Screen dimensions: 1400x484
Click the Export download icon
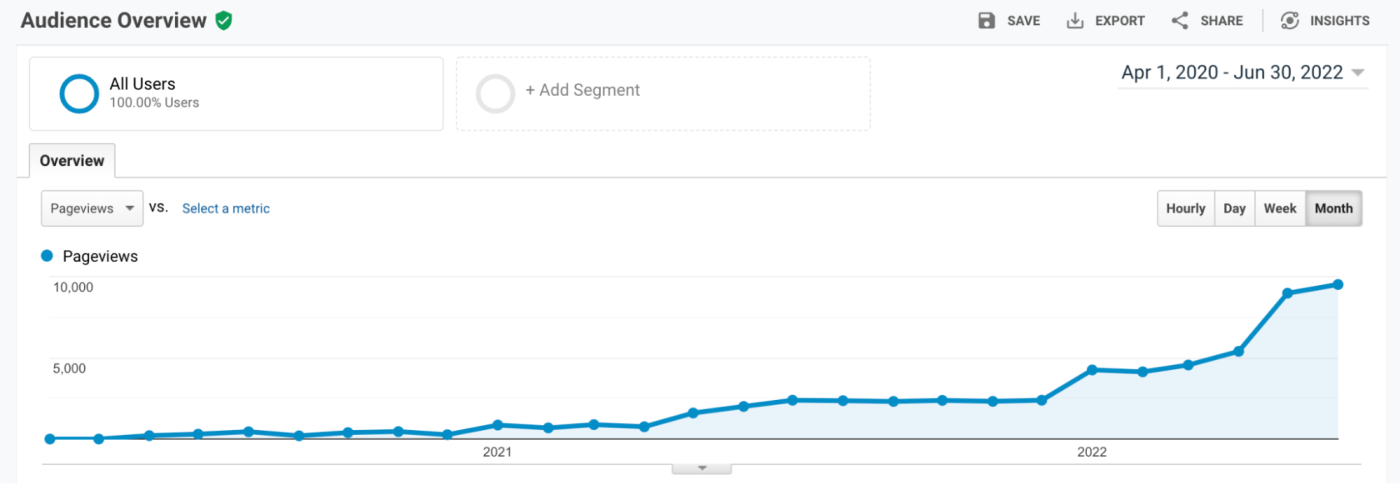point(1075,20)
